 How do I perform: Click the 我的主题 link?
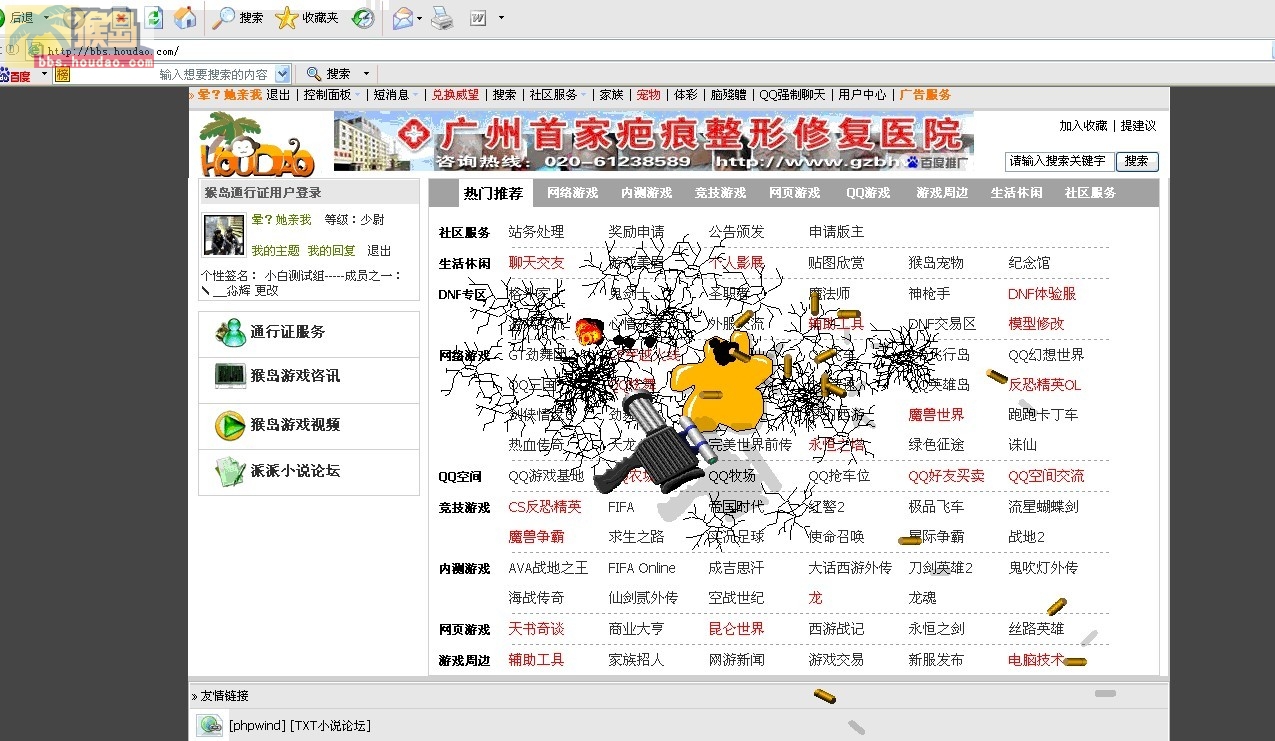tap(275, 251)
